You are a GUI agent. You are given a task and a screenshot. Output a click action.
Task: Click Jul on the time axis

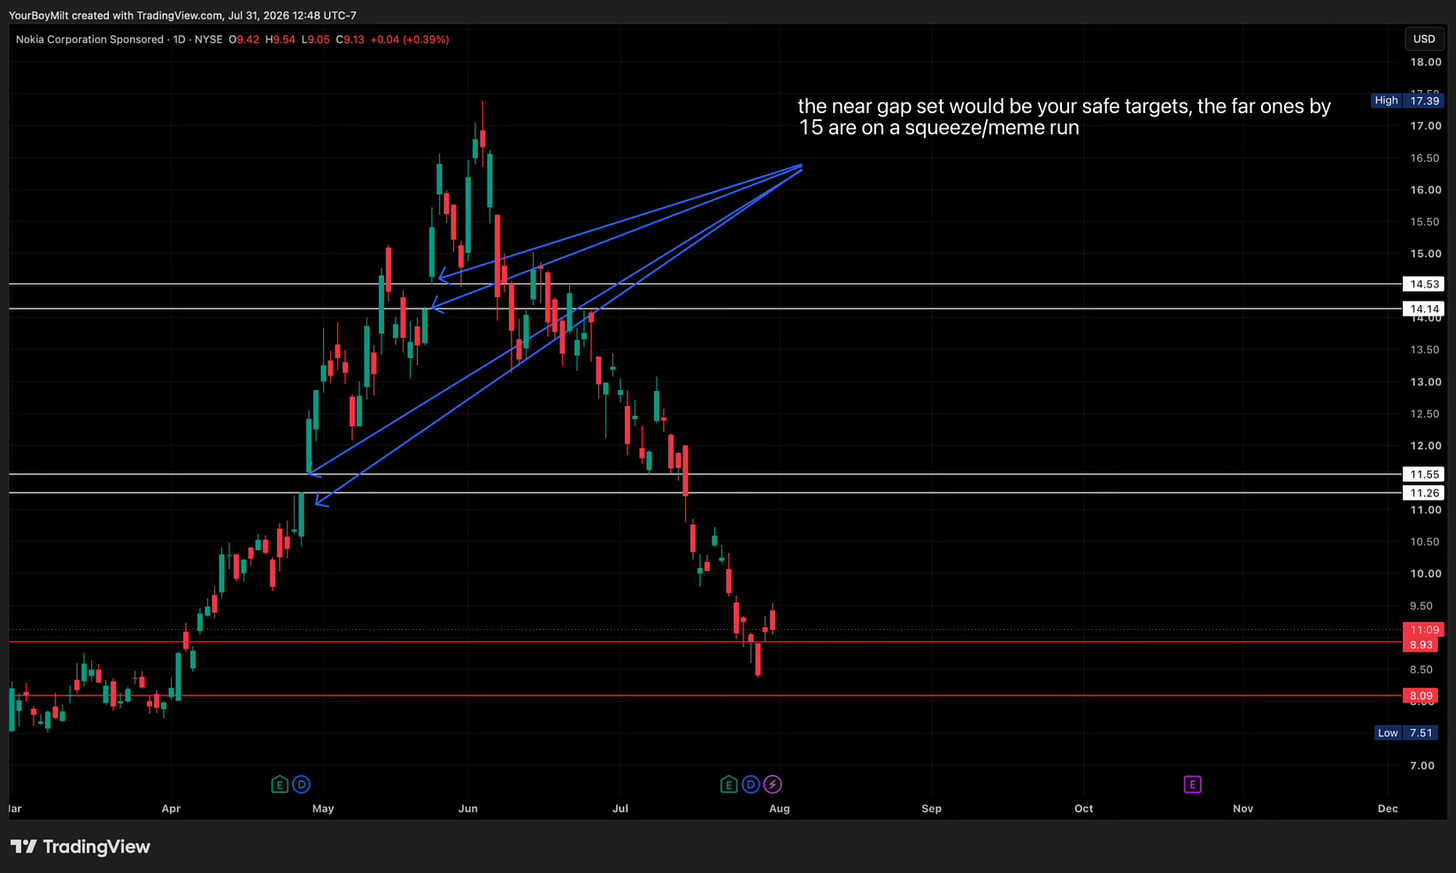tap(620, 808)
